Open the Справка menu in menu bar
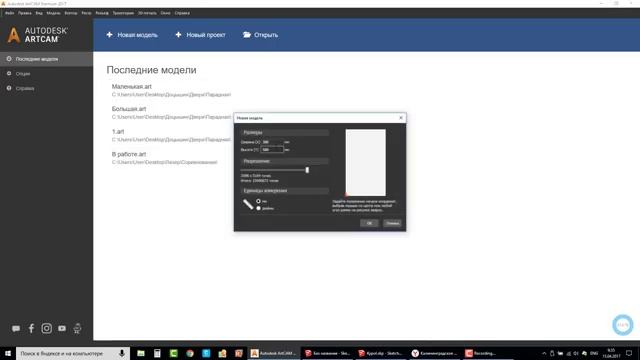The width and height of the screenshot is (640, 360). click(x=182, y=13)
